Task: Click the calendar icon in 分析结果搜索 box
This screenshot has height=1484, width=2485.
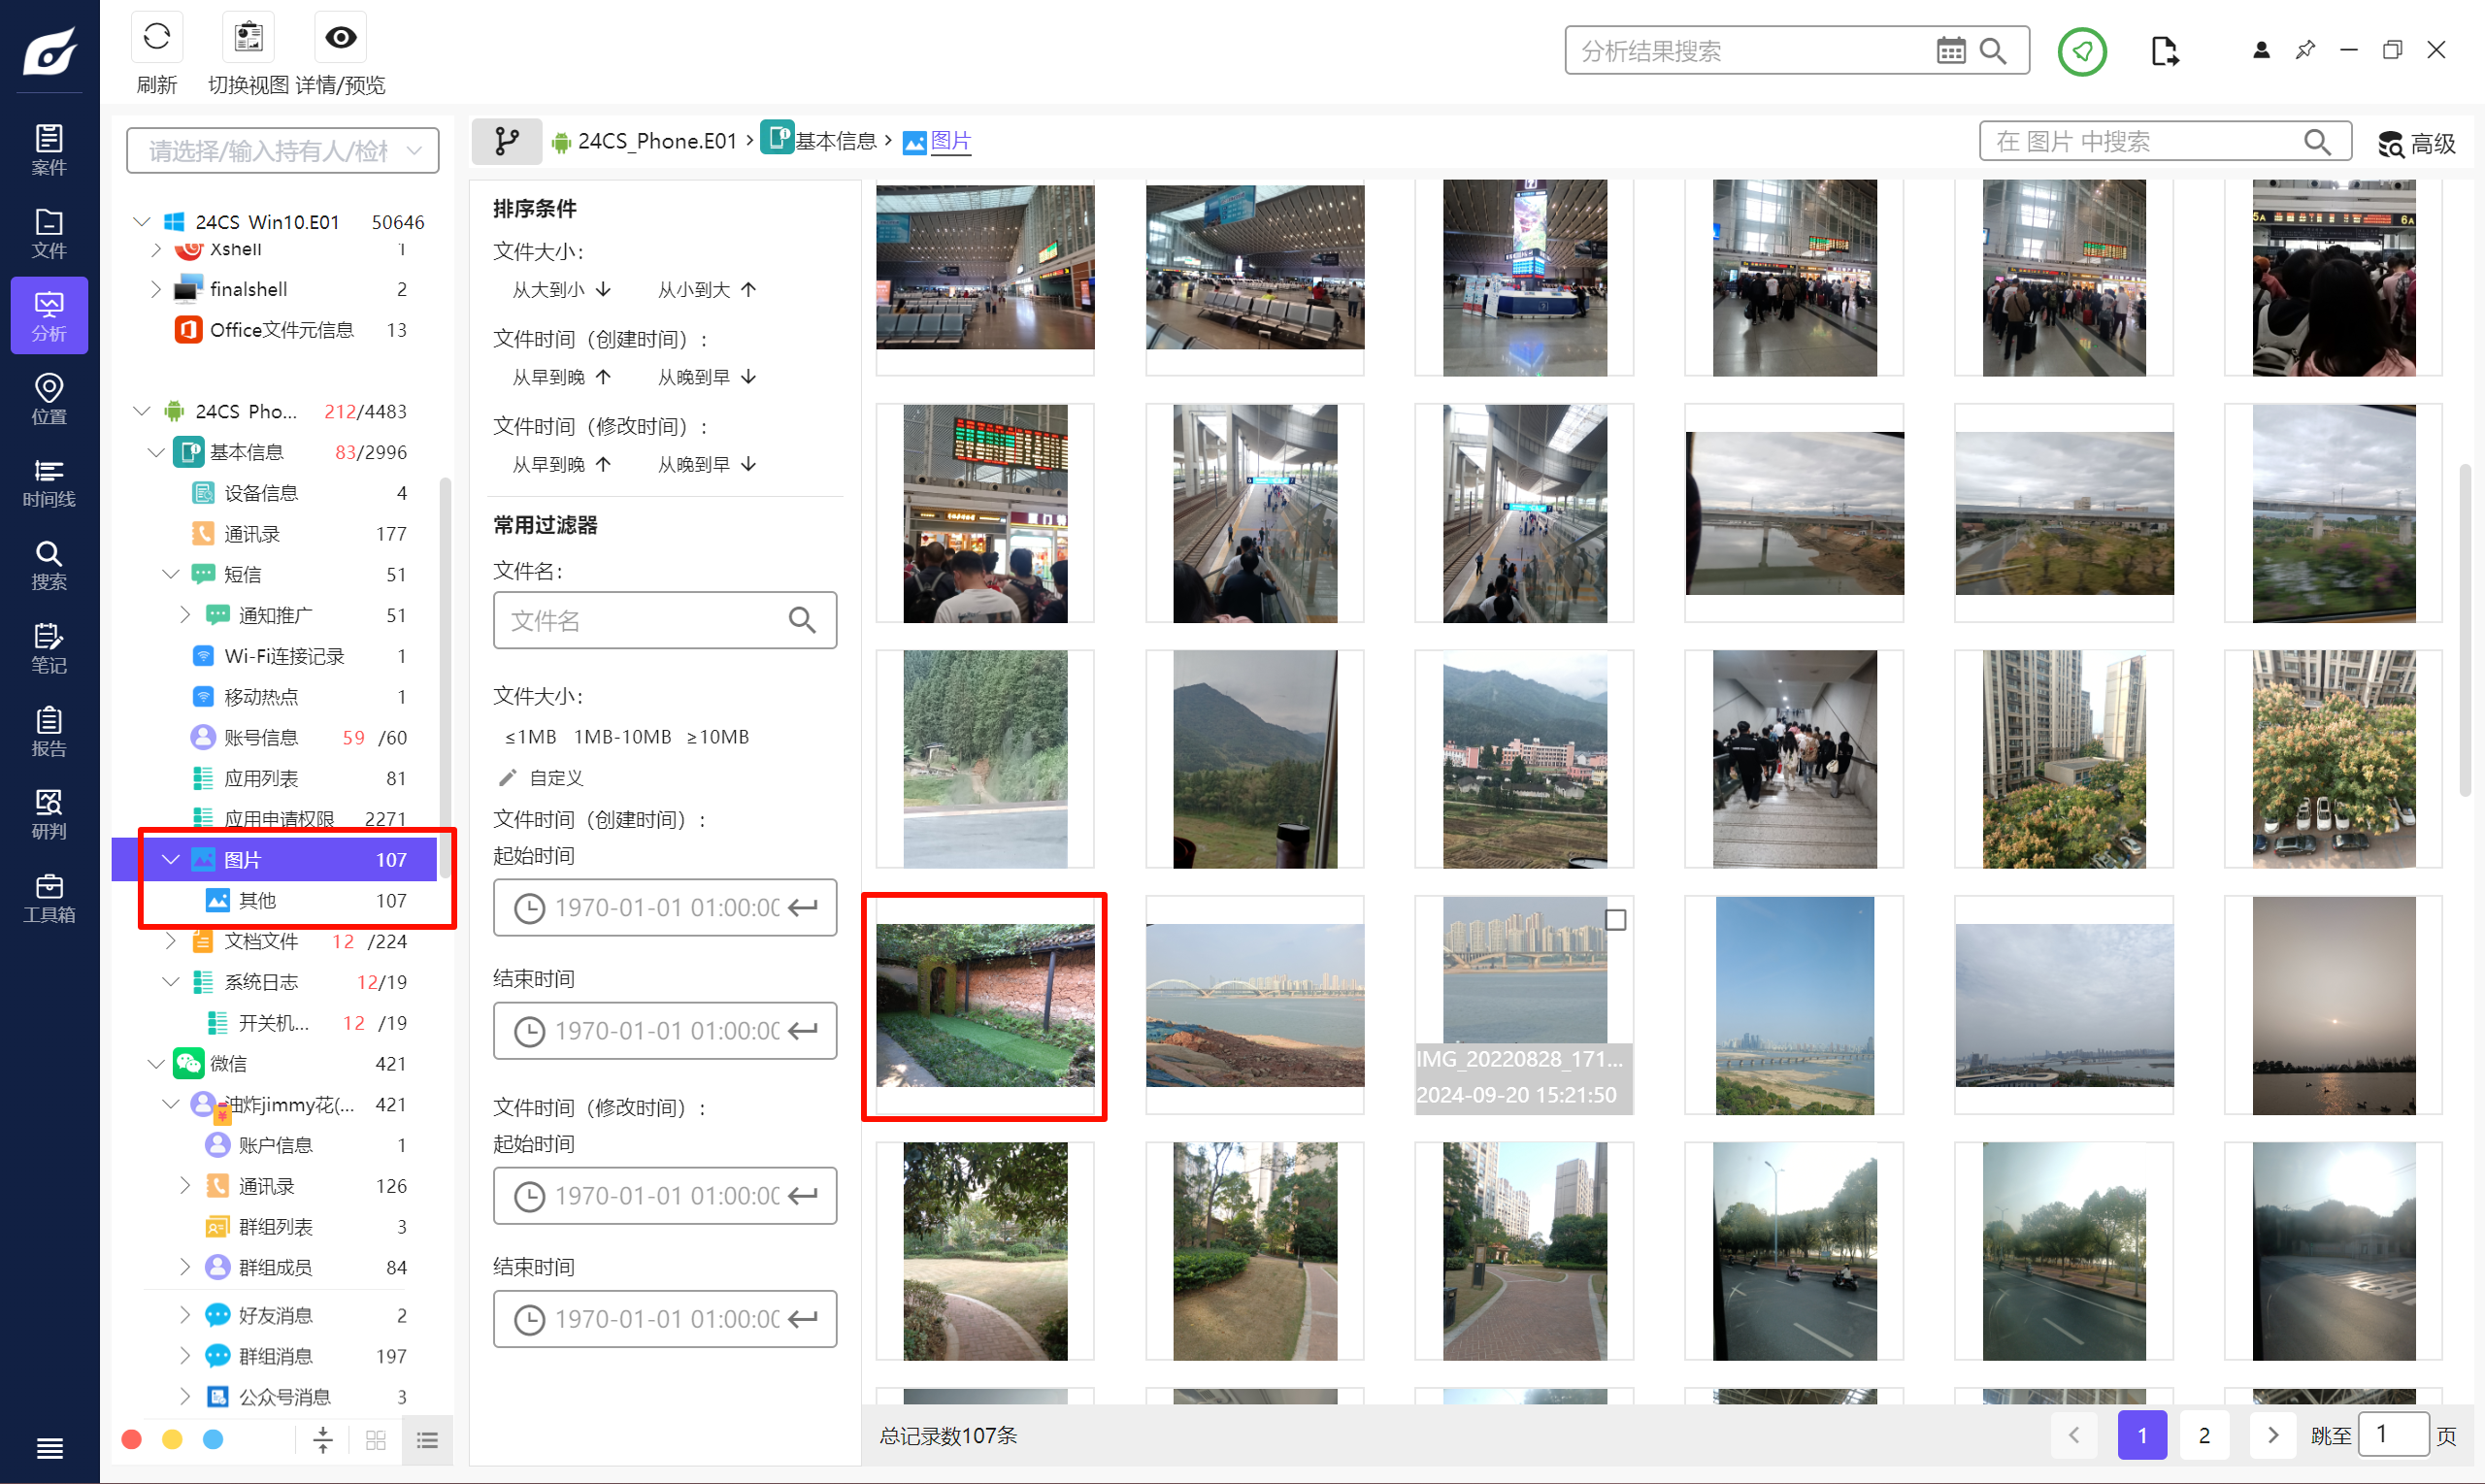Action: point(1950,51)
